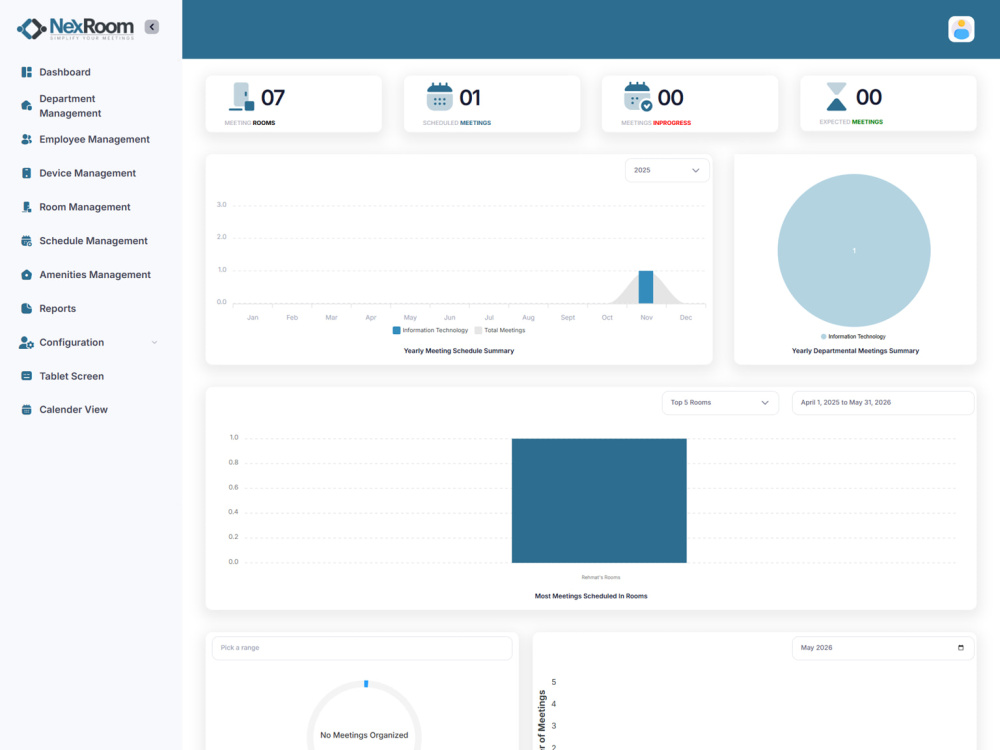Expand the Configuration submenu chevron

(x=154, y=342)
